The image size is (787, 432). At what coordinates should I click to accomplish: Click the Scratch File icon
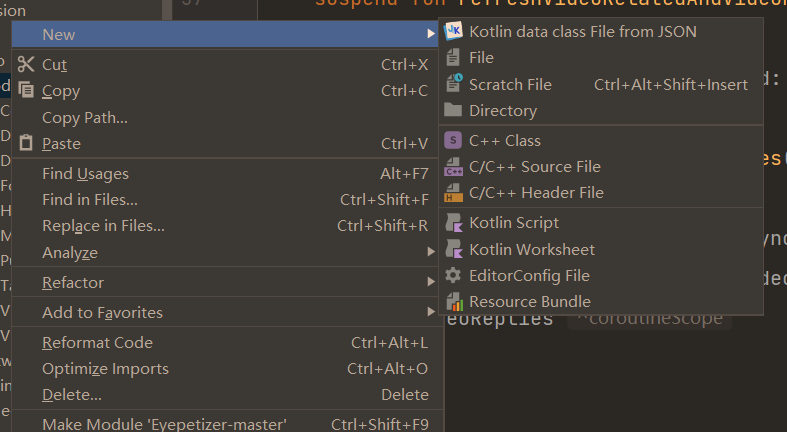pos(454,84)
